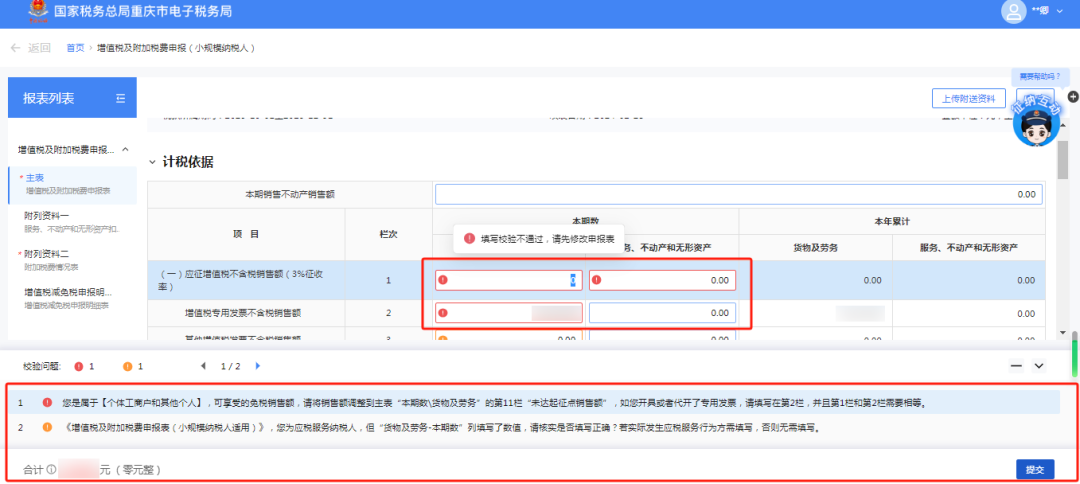Minimize the validation panel with dash icon
The width and height of the screenshot is (1080, 484).
point(1016,366)
